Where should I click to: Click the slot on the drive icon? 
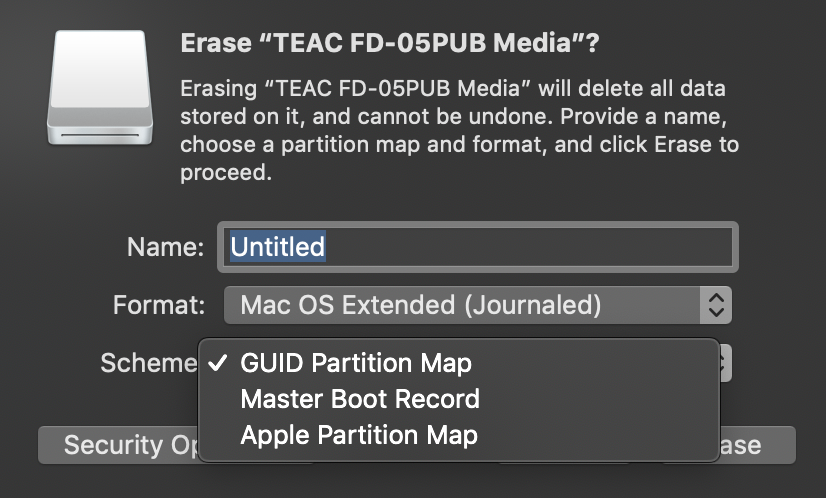pos(100,135)
